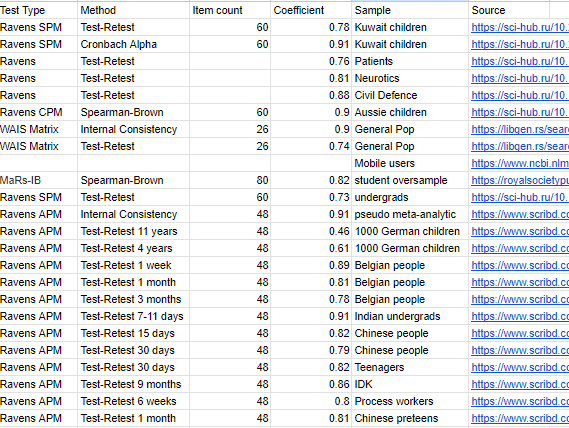Viewport: 569px width, 428px height.
Task: Select the Process workers cell
Action: (x=410, y=401)
